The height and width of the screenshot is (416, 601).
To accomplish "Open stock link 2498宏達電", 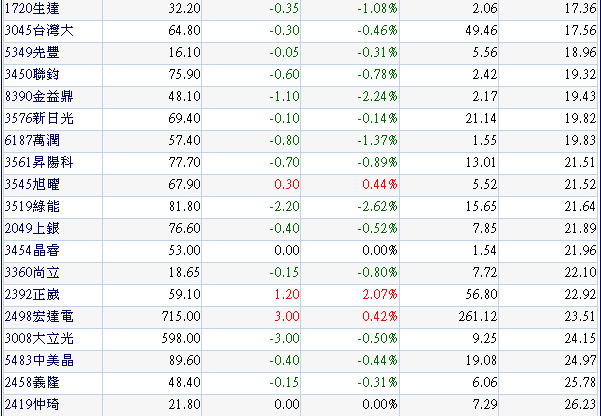I will tap(39, 316).
